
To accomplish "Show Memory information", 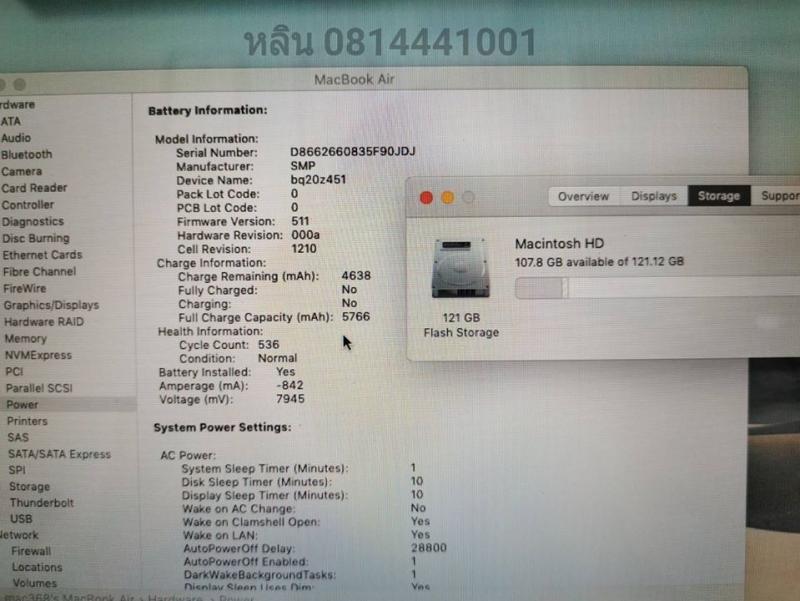I will [x=26, y=339].
